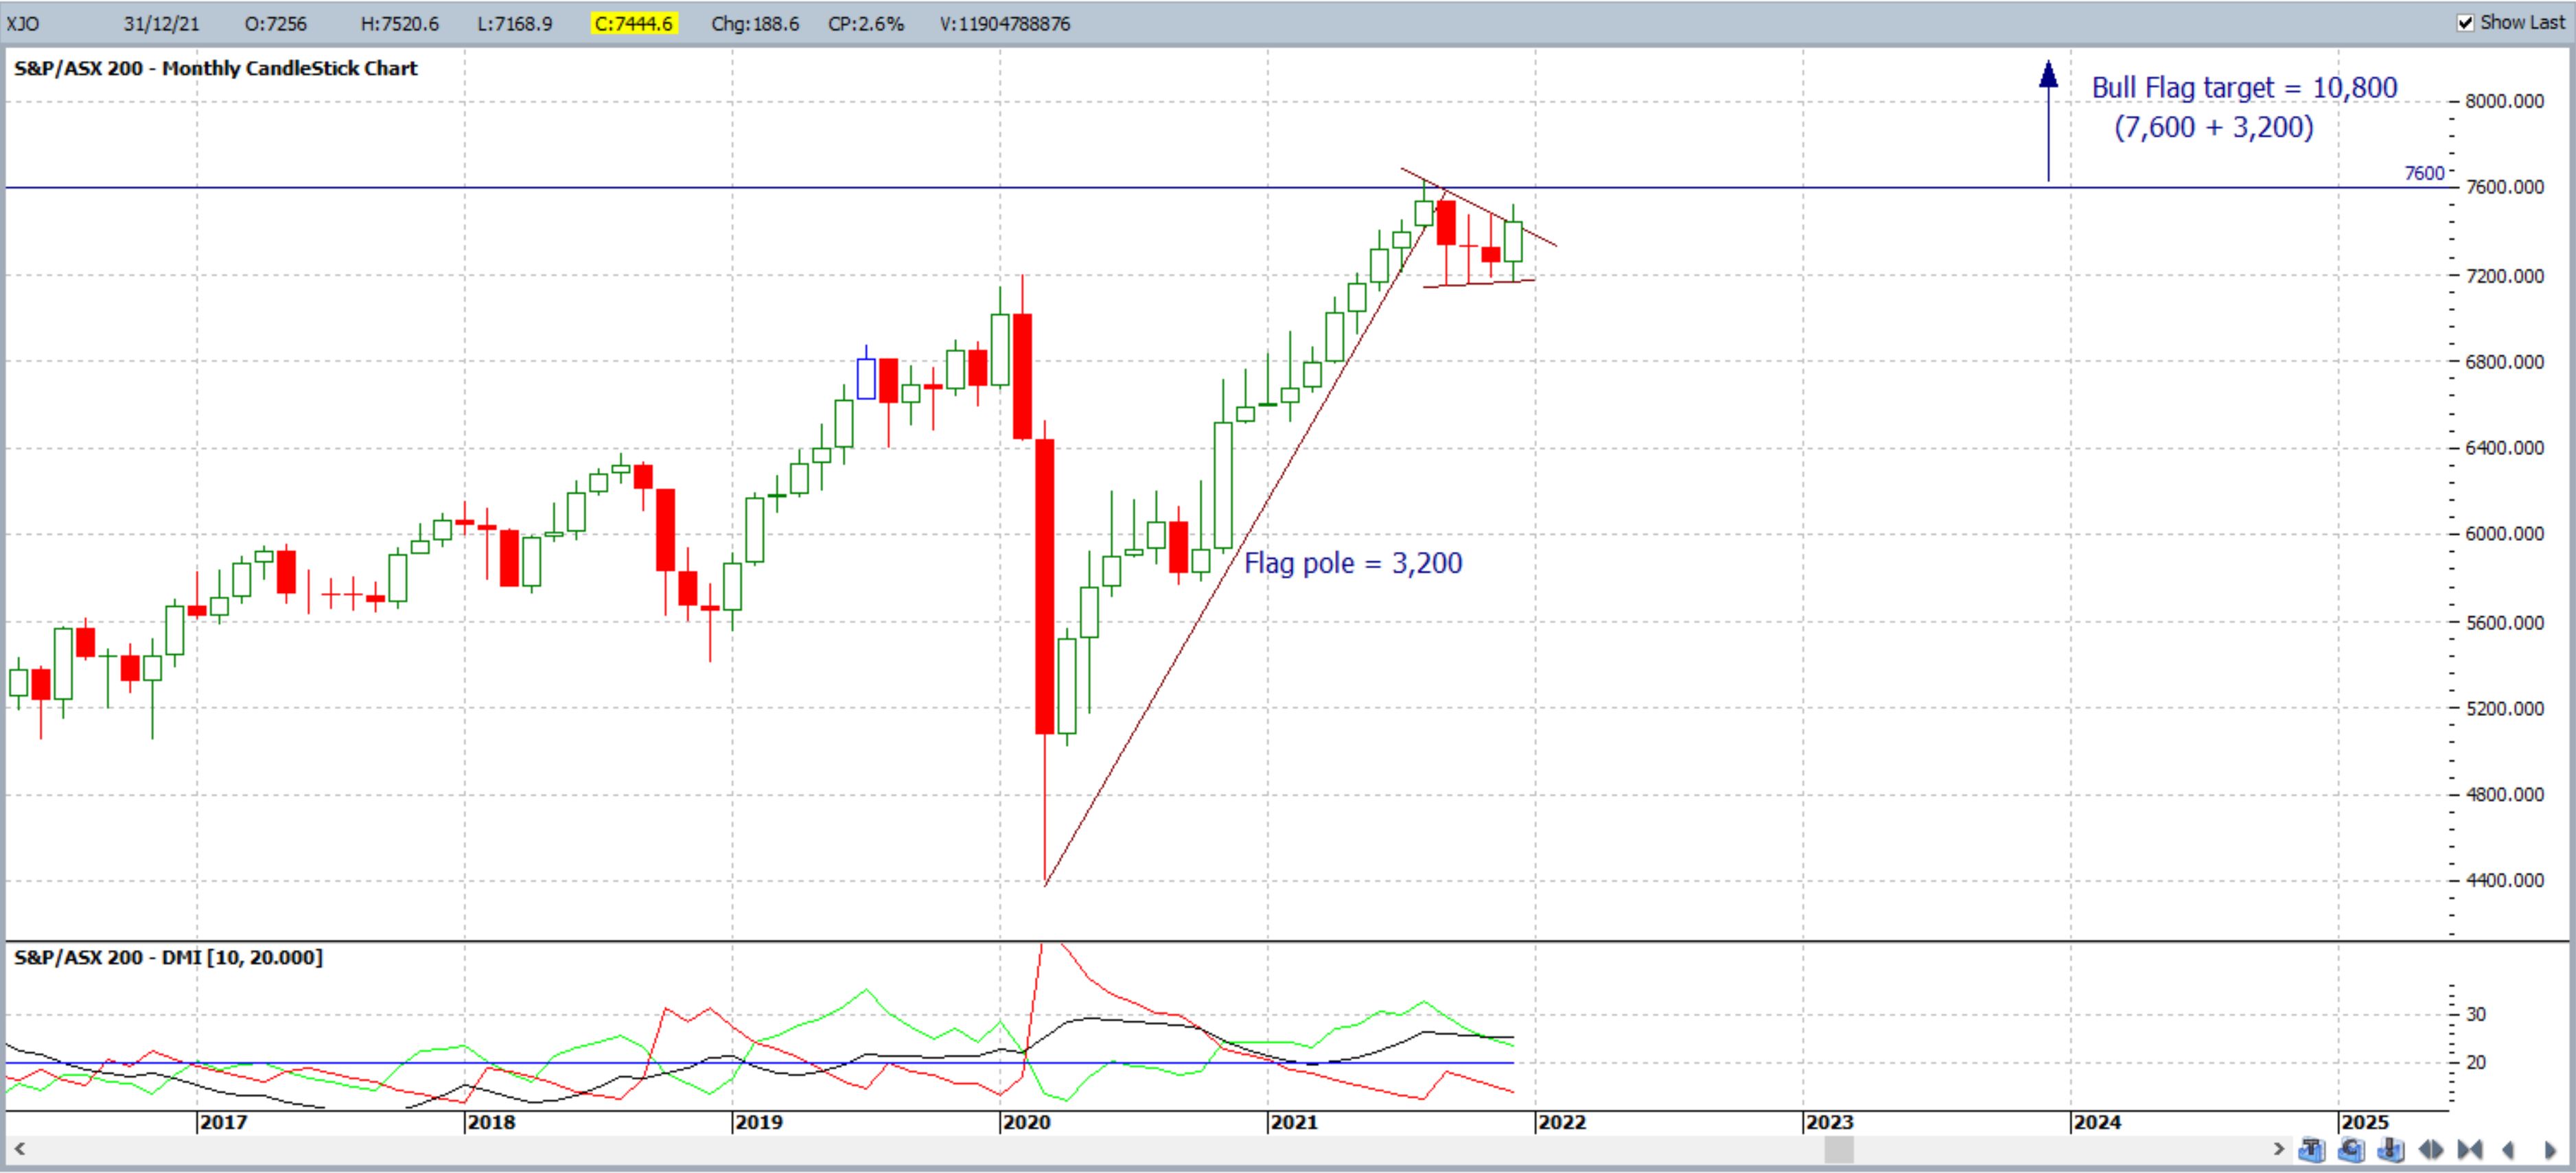Screen dimensions: 2576x1173
Task: Click the 2017 year label on time axis
Action: 223,1123
